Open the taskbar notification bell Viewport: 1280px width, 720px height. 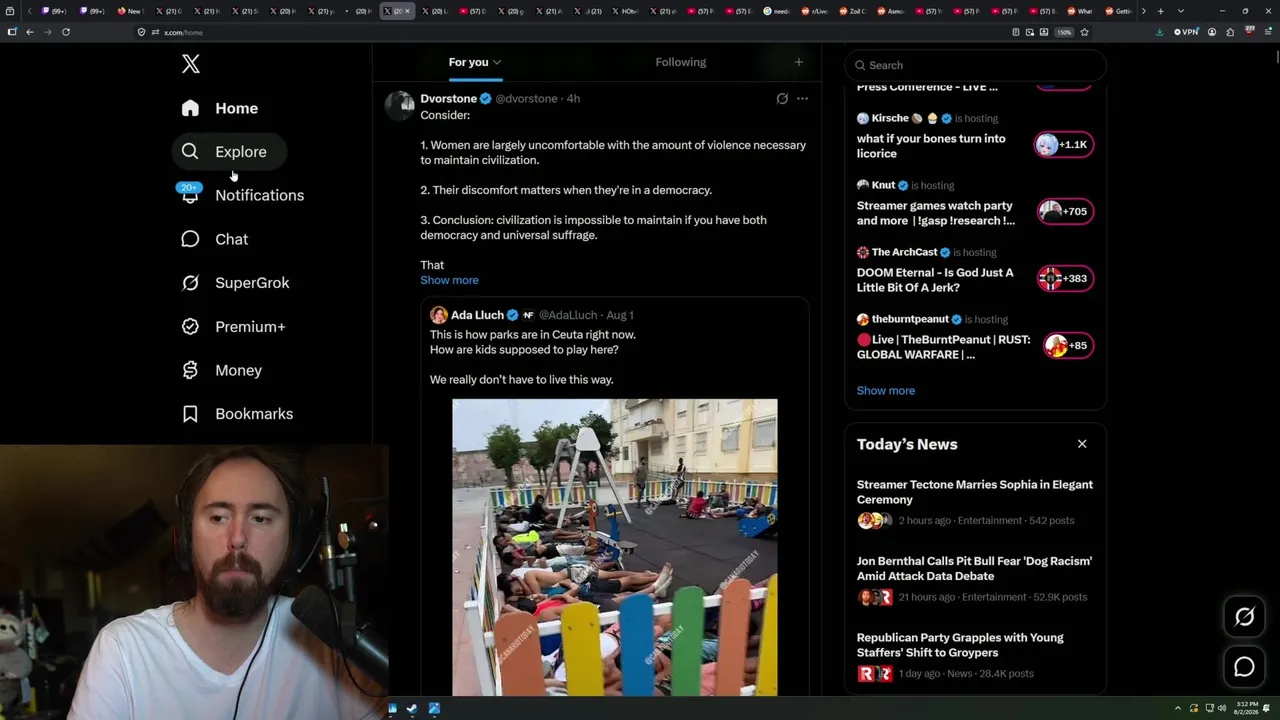[x=1266, y=709]
